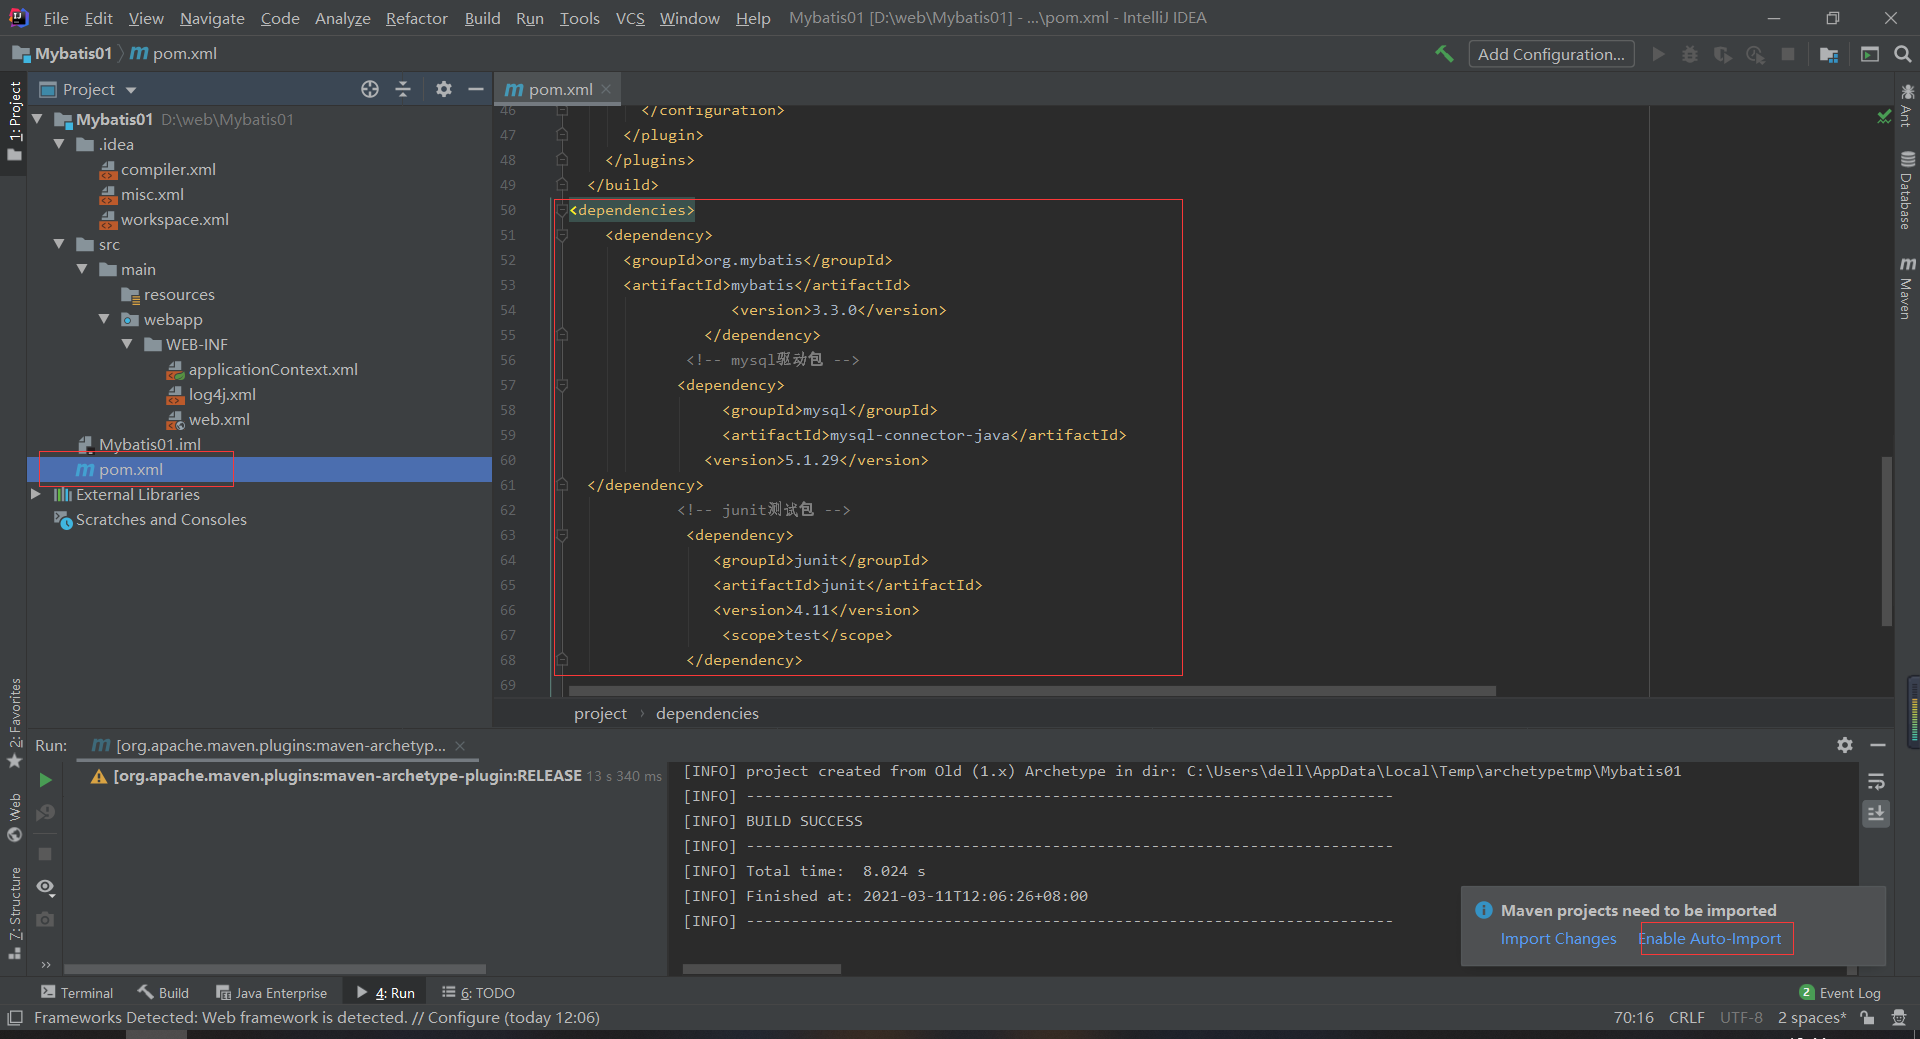The width and height of the screenshot is (1920, 1039).
Task: Click the read-only lock icon in status bar
Action: [1867, 1018]
